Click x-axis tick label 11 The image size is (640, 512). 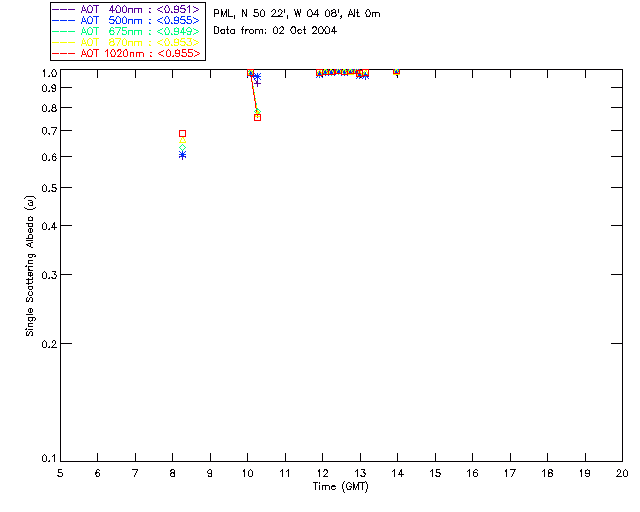[x=285, y=473]
